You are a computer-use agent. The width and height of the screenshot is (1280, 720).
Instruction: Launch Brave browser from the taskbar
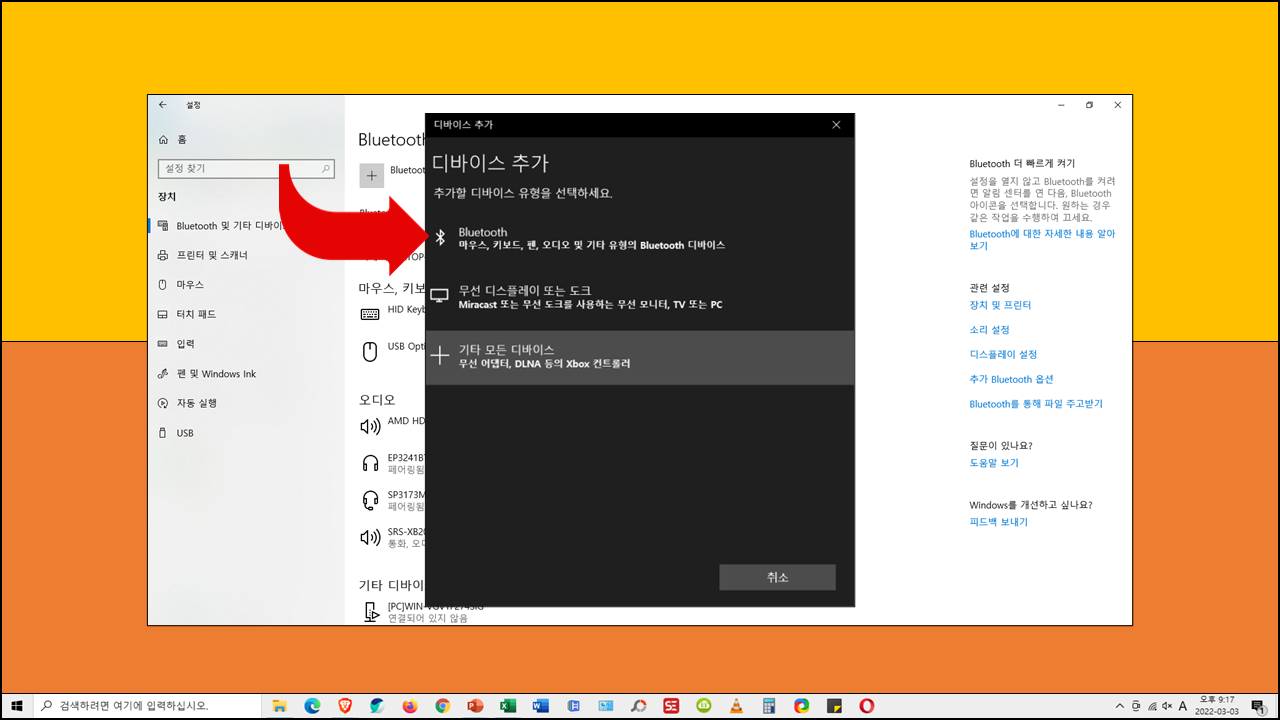pyautogui.click(x=345, y=706)
